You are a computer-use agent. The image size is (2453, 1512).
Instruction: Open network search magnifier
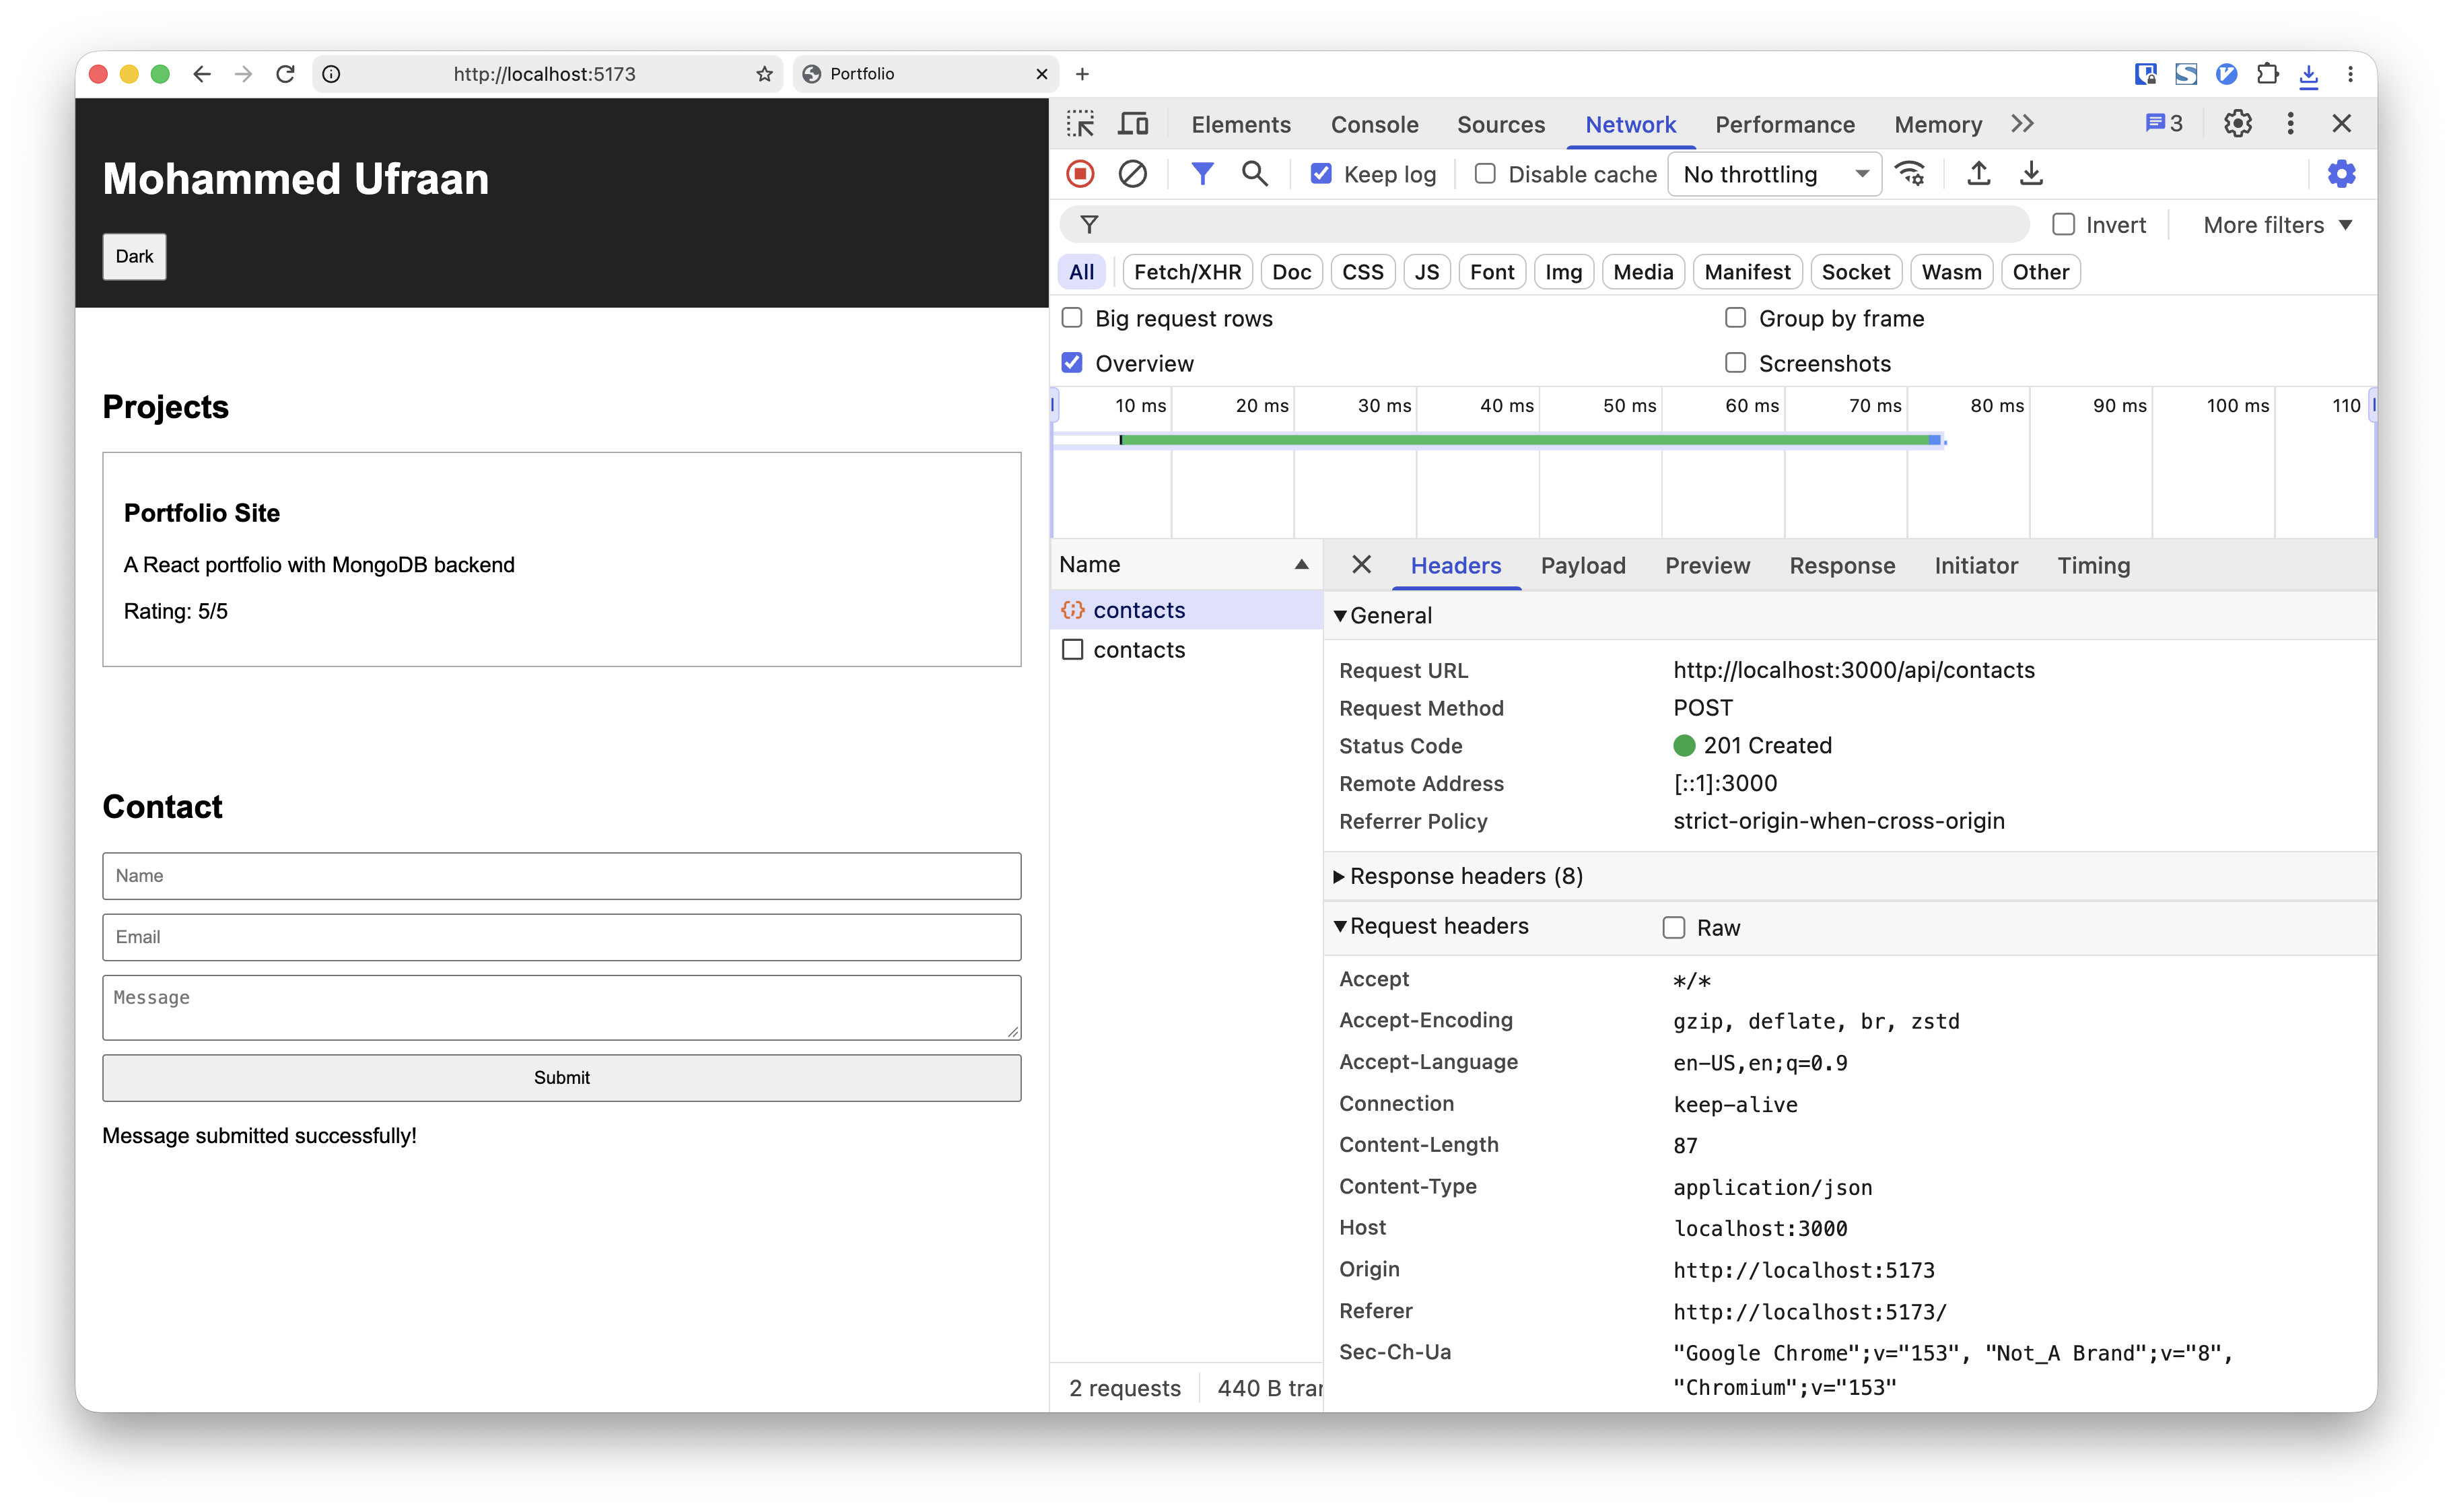click(1254, 174)
